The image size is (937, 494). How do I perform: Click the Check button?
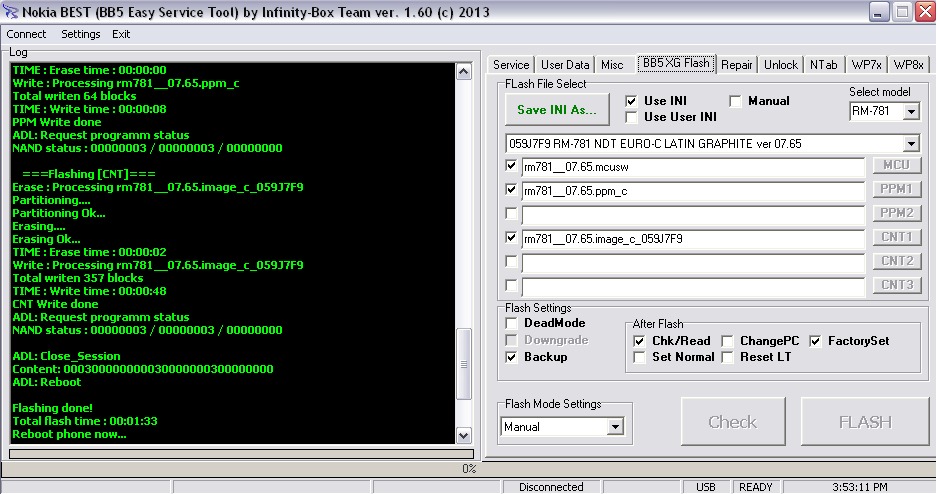(733, 422)
